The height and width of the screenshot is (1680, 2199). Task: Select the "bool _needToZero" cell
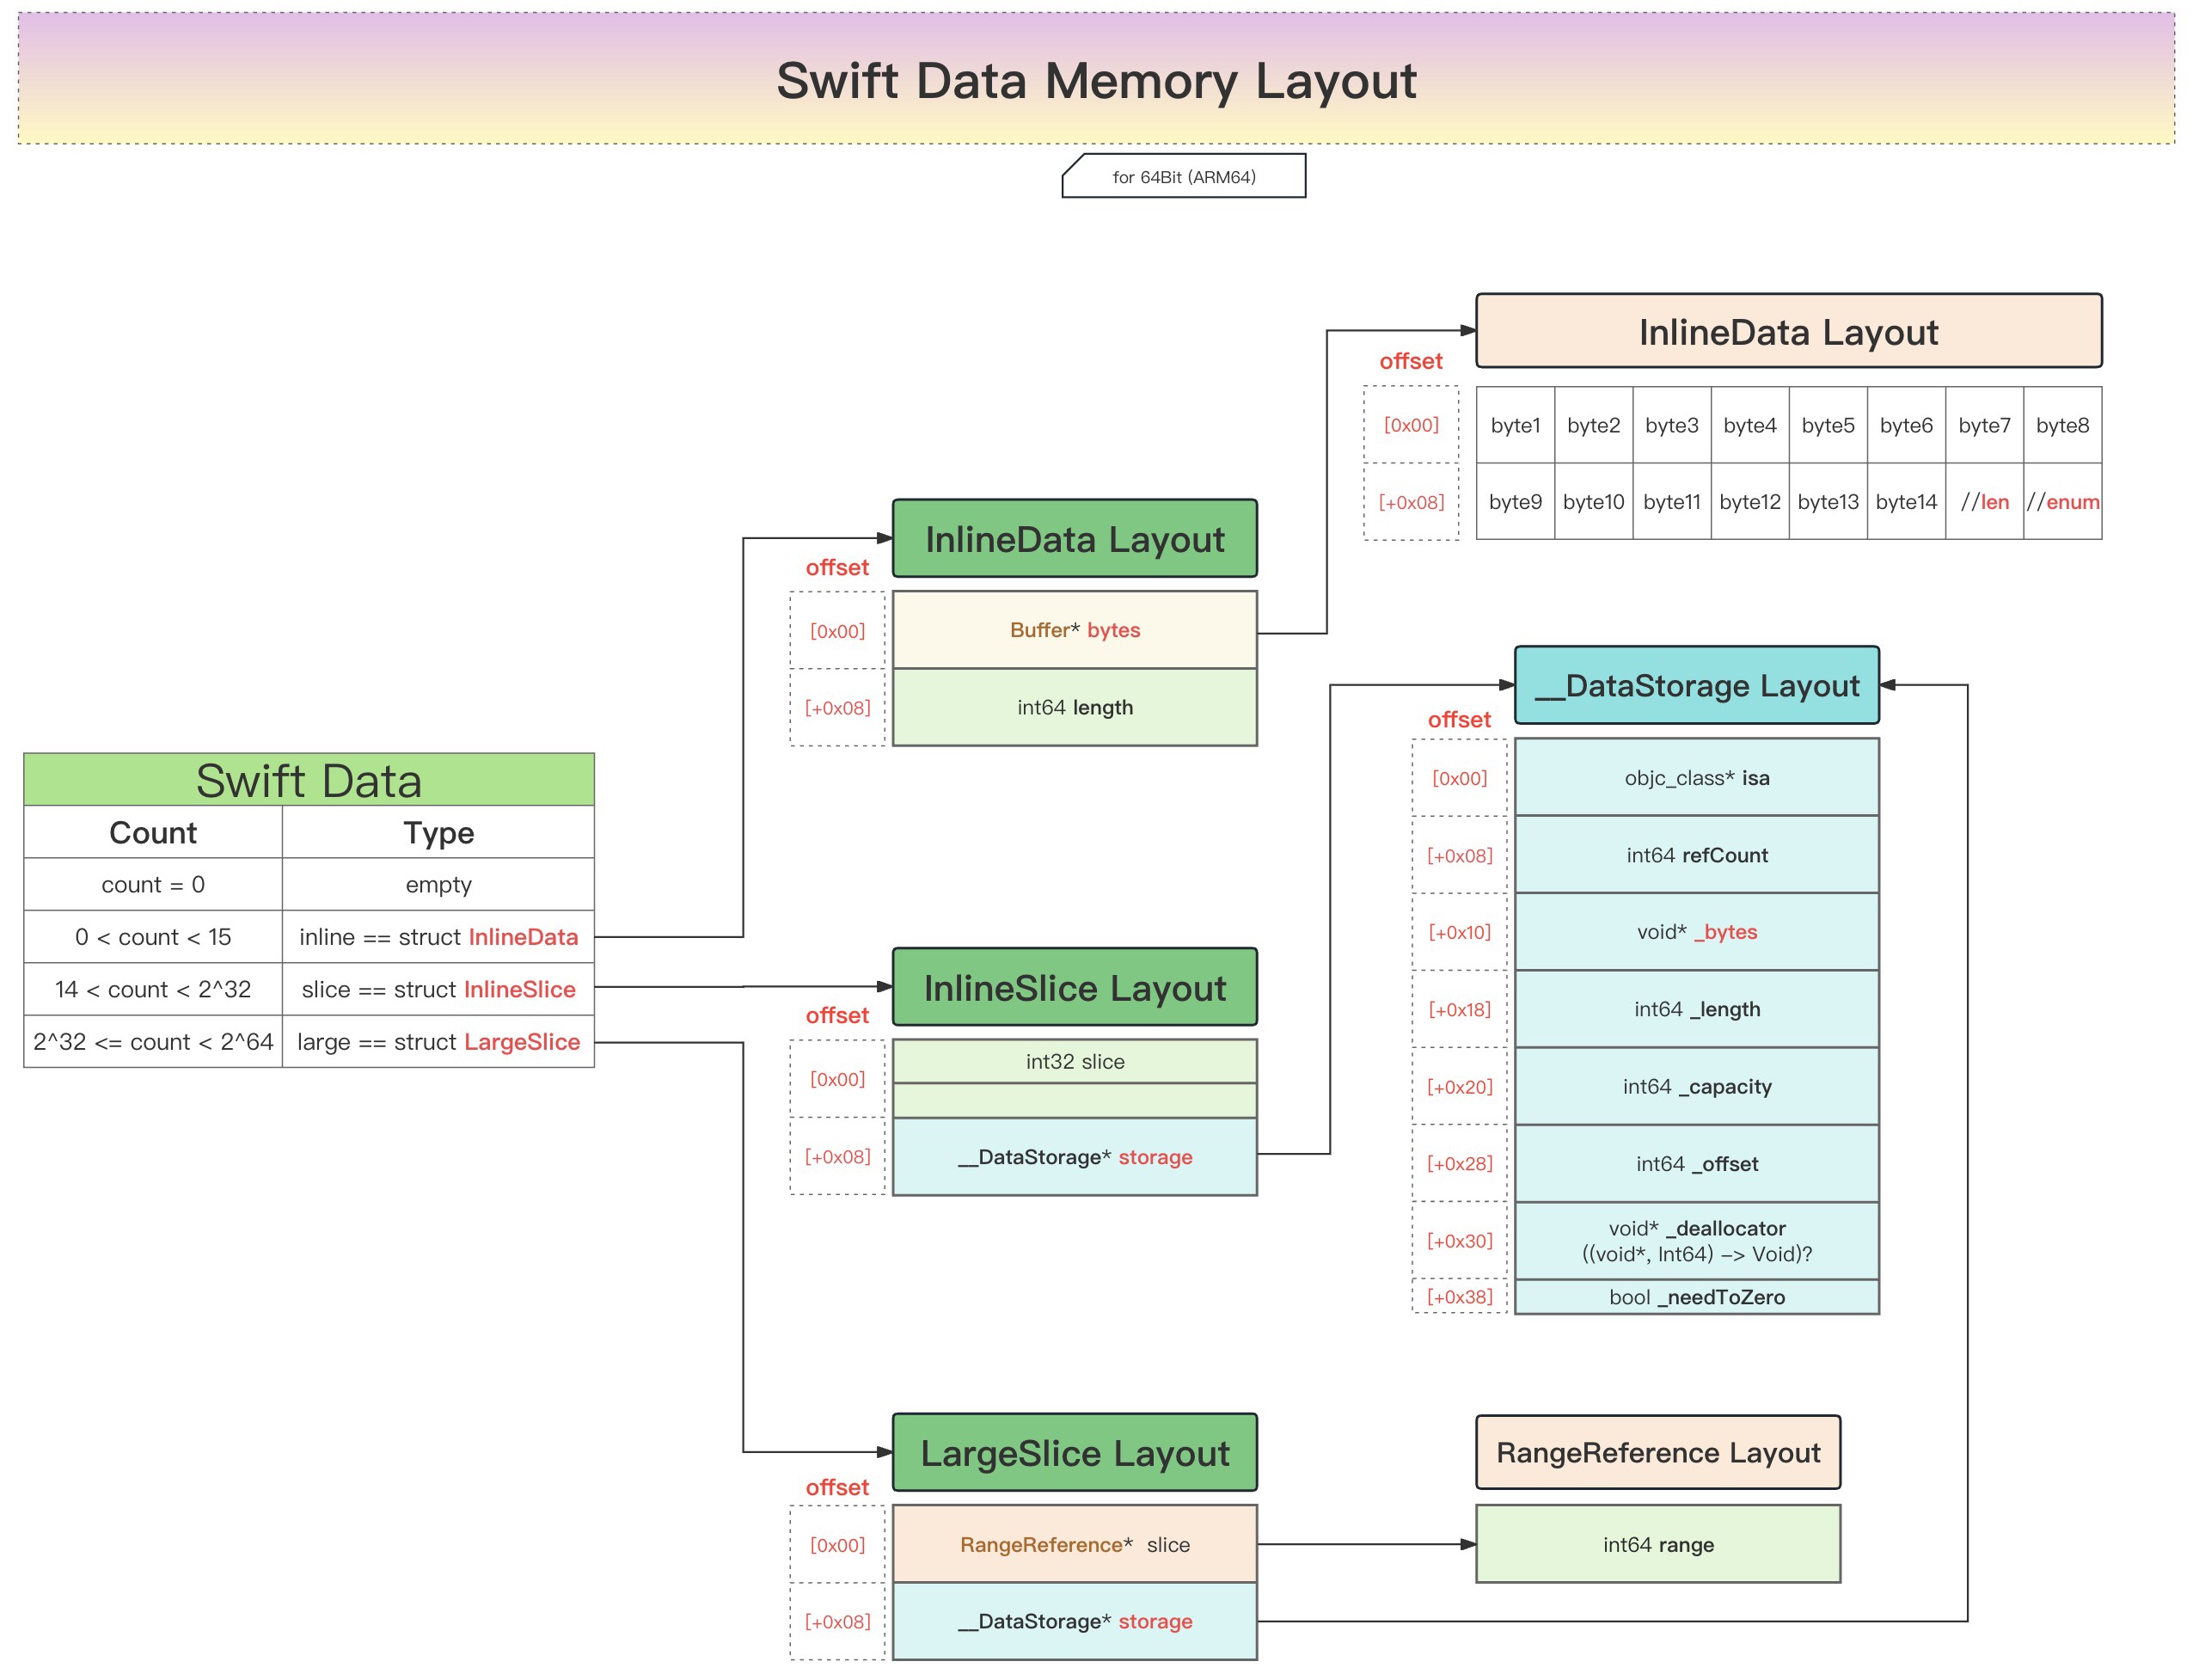click(x=1696, y=1297)
